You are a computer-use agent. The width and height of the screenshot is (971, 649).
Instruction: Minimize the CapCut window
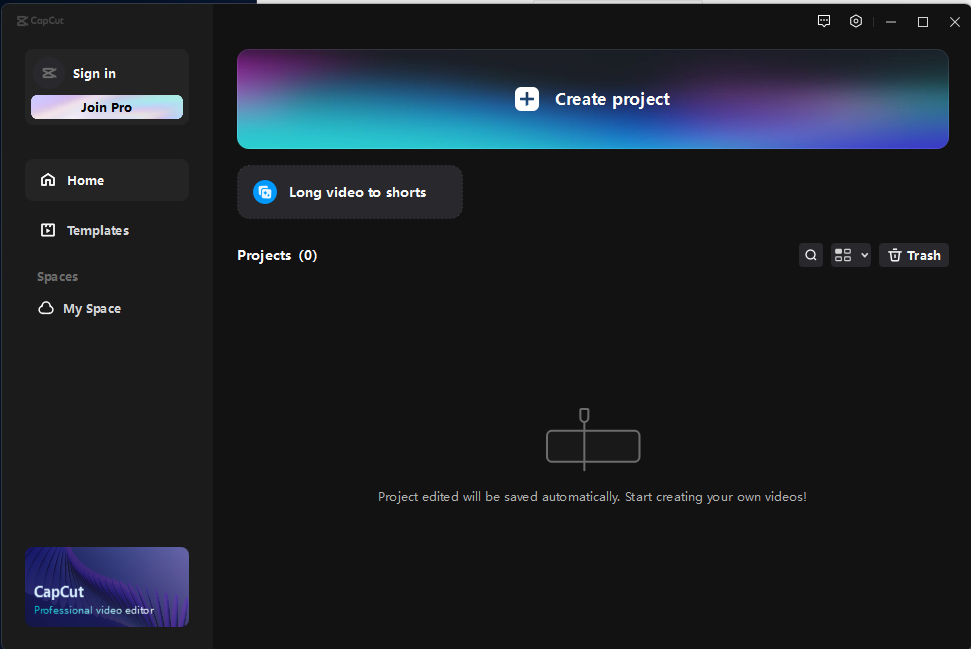[891, 22]
